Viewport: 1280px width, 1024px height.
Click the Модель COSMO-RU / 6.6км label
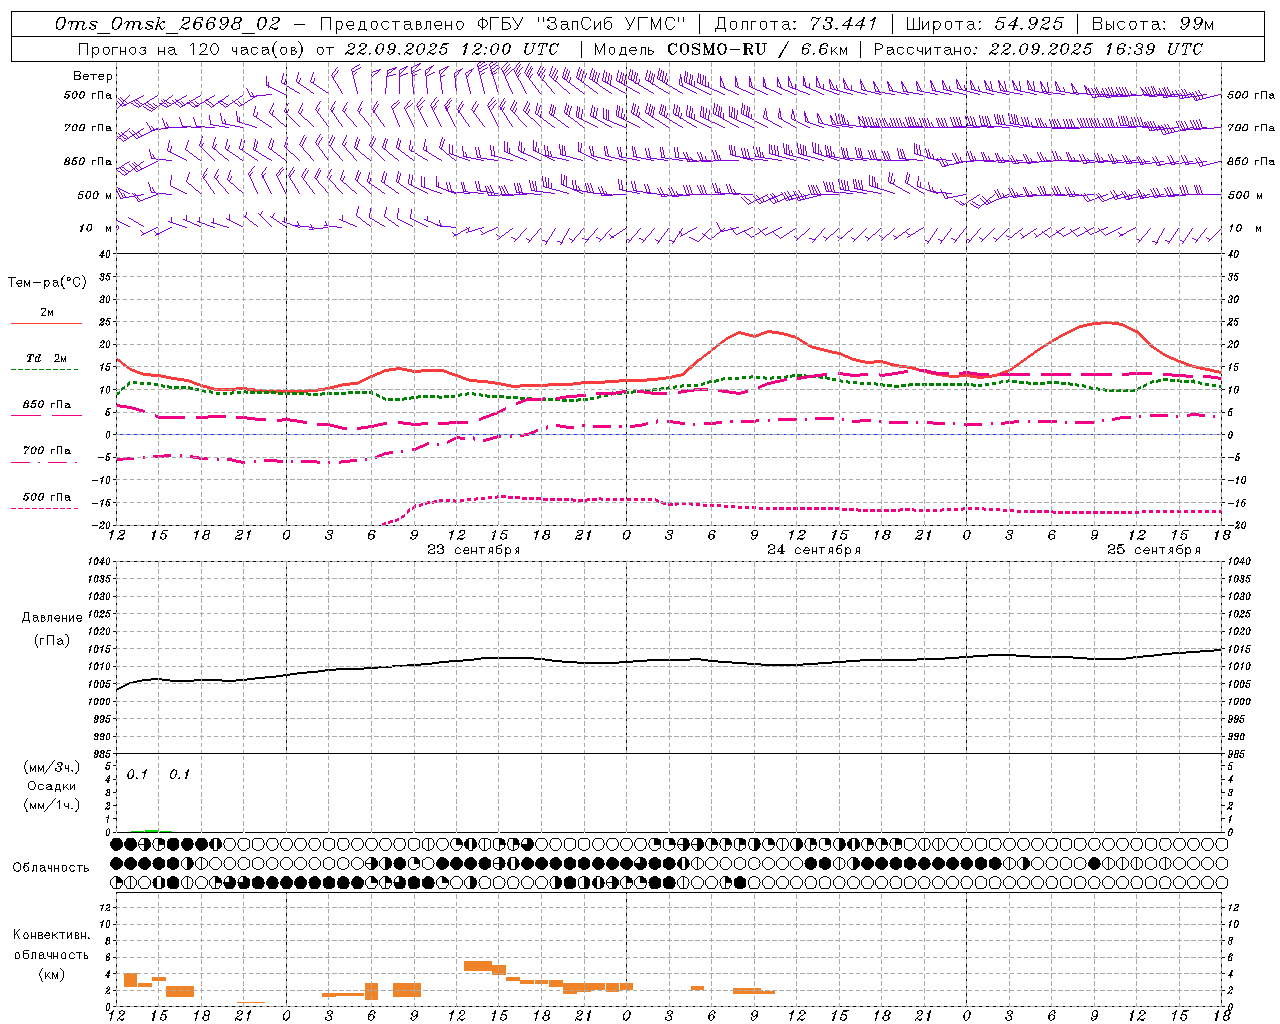tap(721, 49)
